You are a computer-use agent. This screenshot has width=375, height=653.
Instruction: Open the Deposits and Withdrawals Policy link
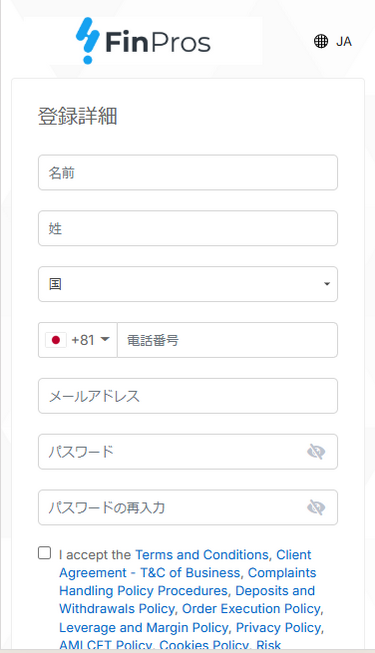point(187,600)
